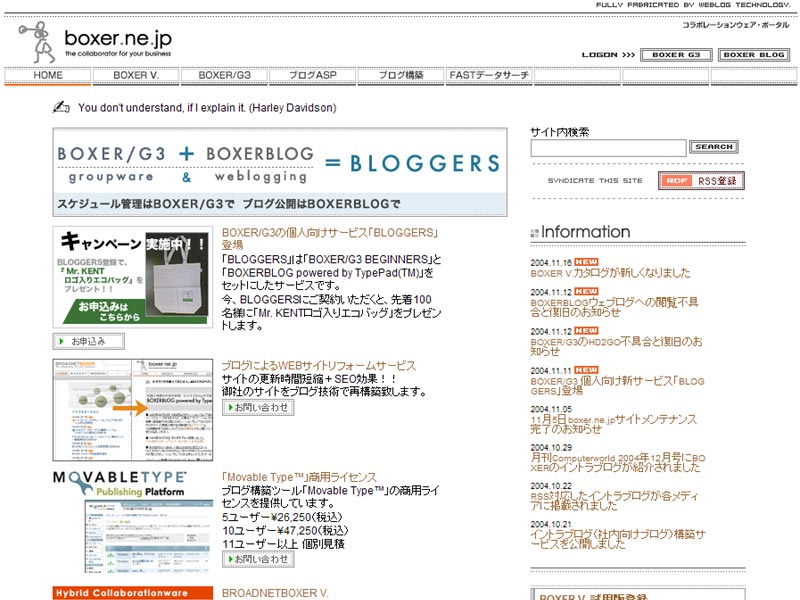Log on via the BOXER BLOG button

pyautogui.click(x=754, y=55)
